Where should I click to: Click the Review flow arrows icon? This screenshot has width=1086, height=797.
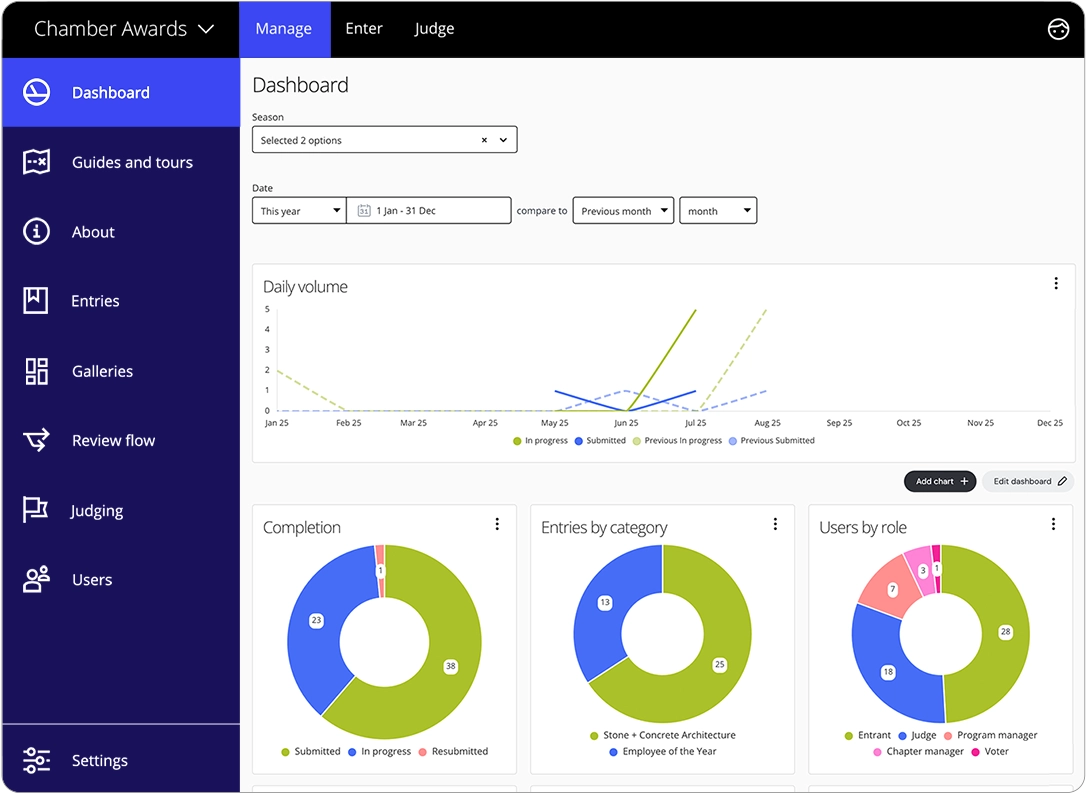37,440
